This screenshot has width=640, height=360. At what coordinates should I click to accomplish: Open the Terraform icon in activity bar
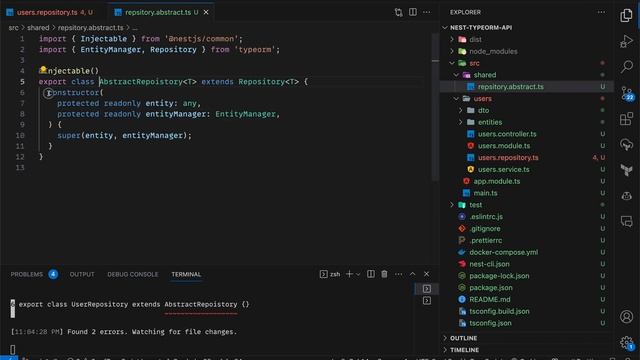pos(626,170)
